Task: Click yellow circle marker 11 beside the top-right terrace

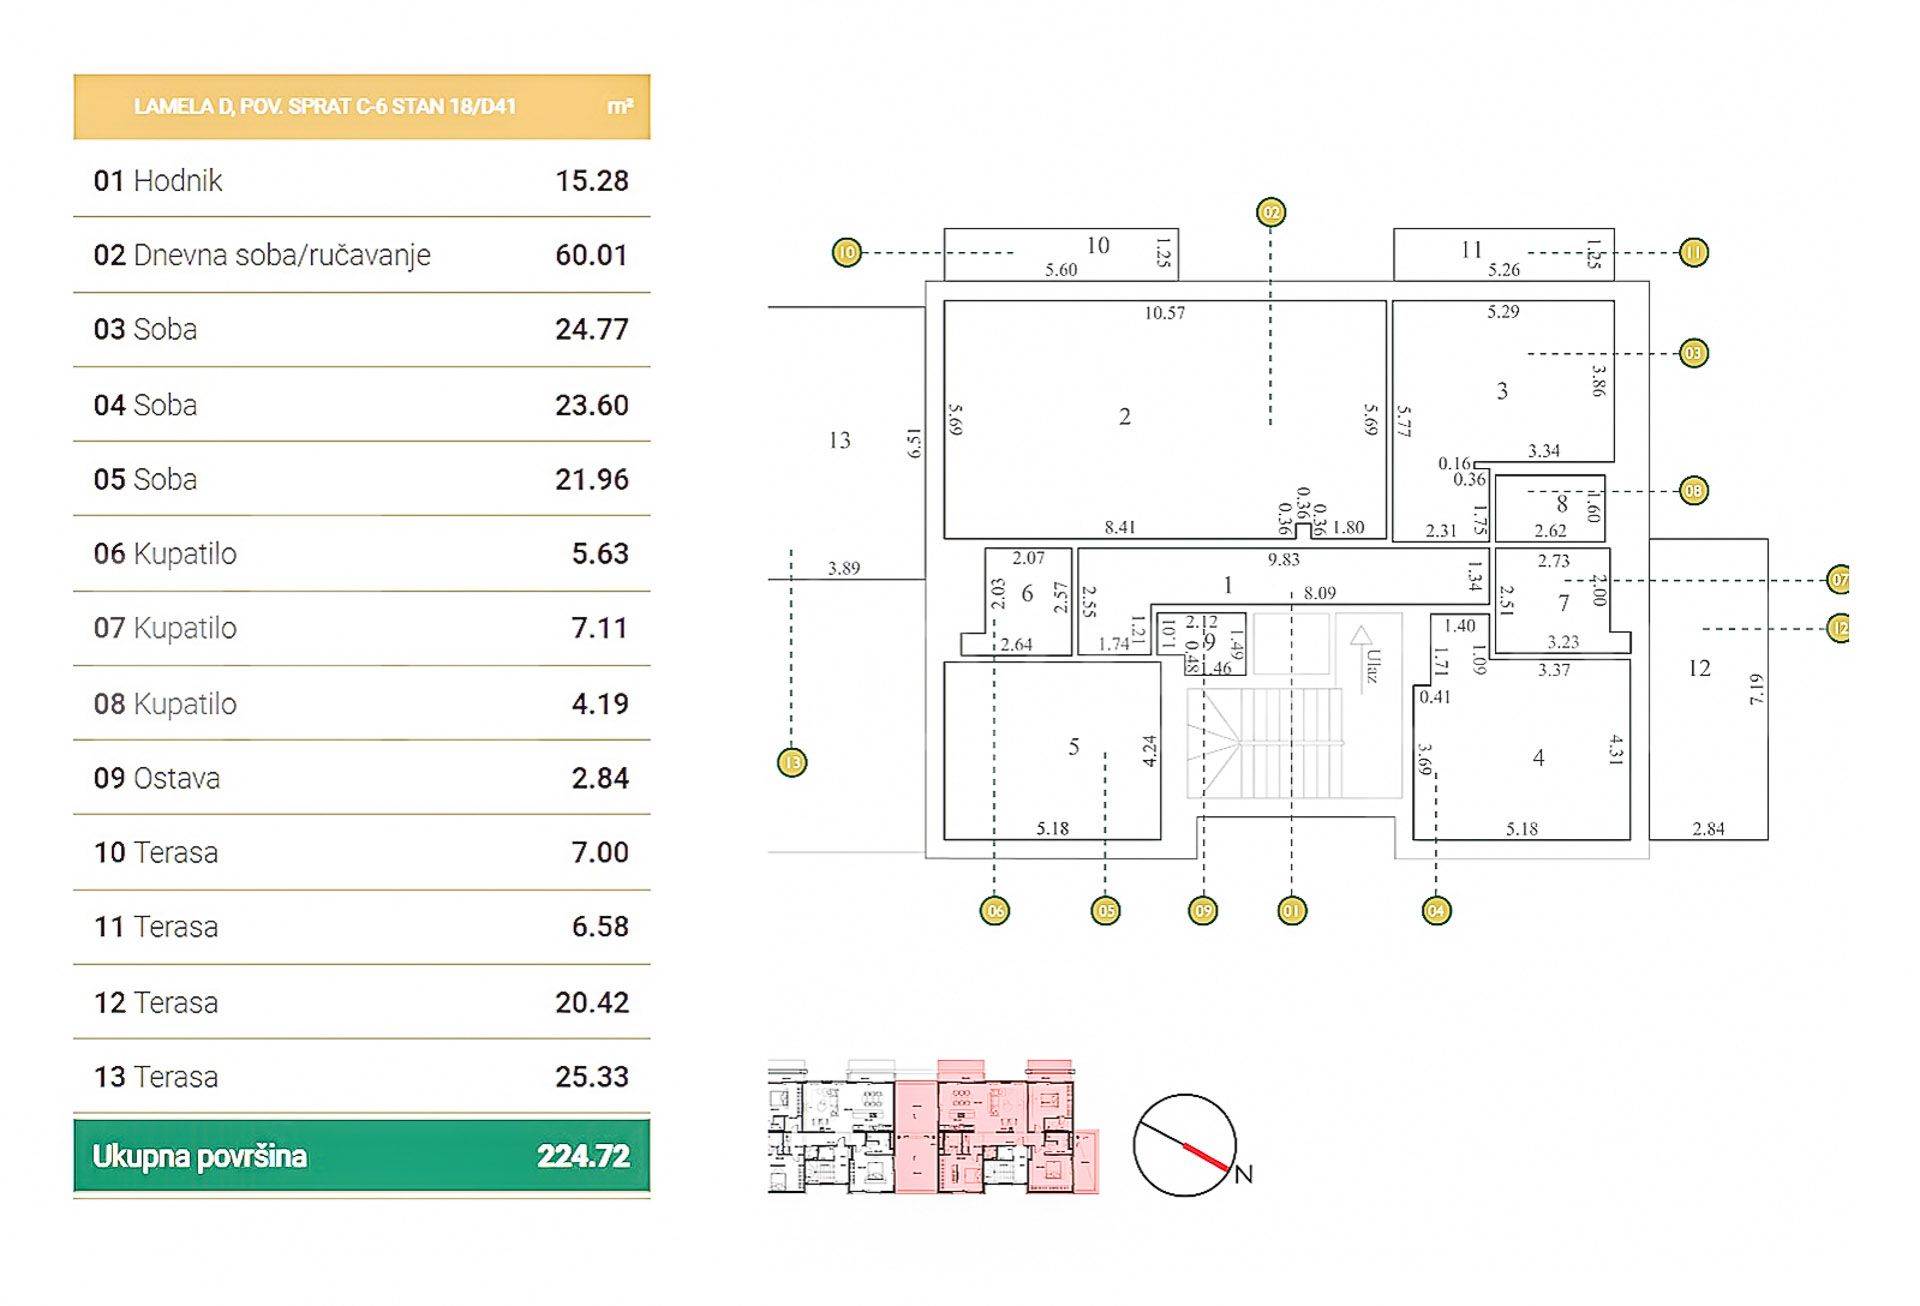Action: [1693, 253]
